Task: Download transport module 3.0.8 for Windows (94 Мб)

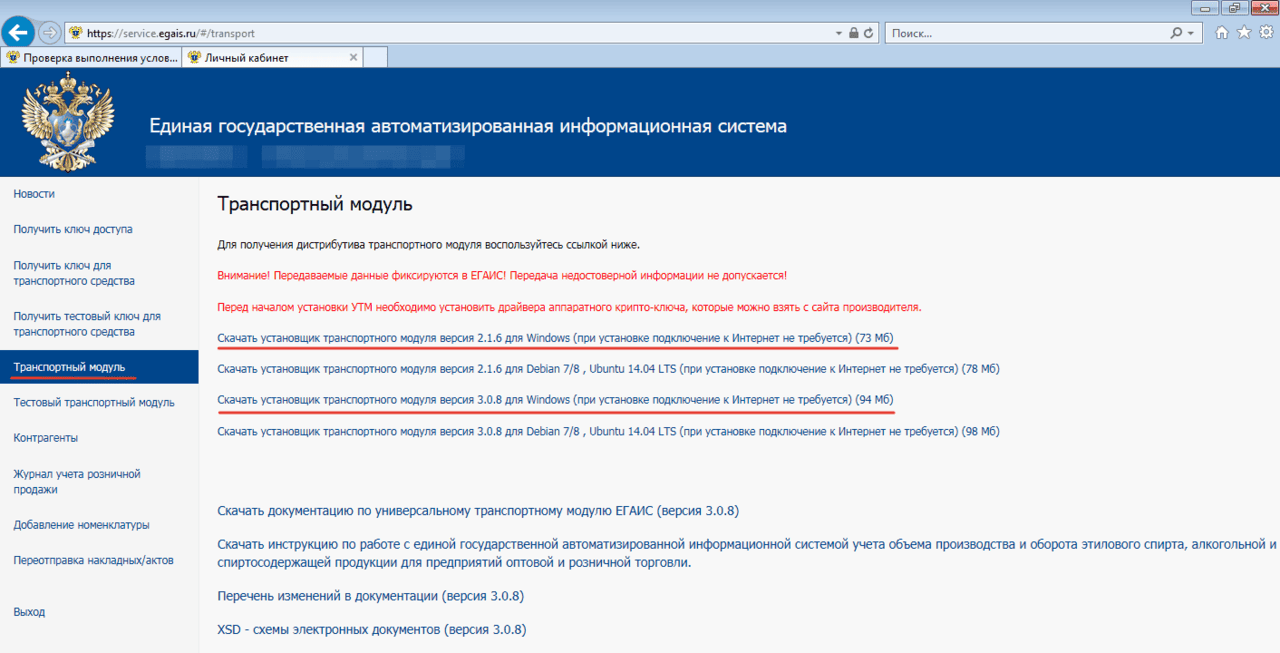Action: [555, 400]
